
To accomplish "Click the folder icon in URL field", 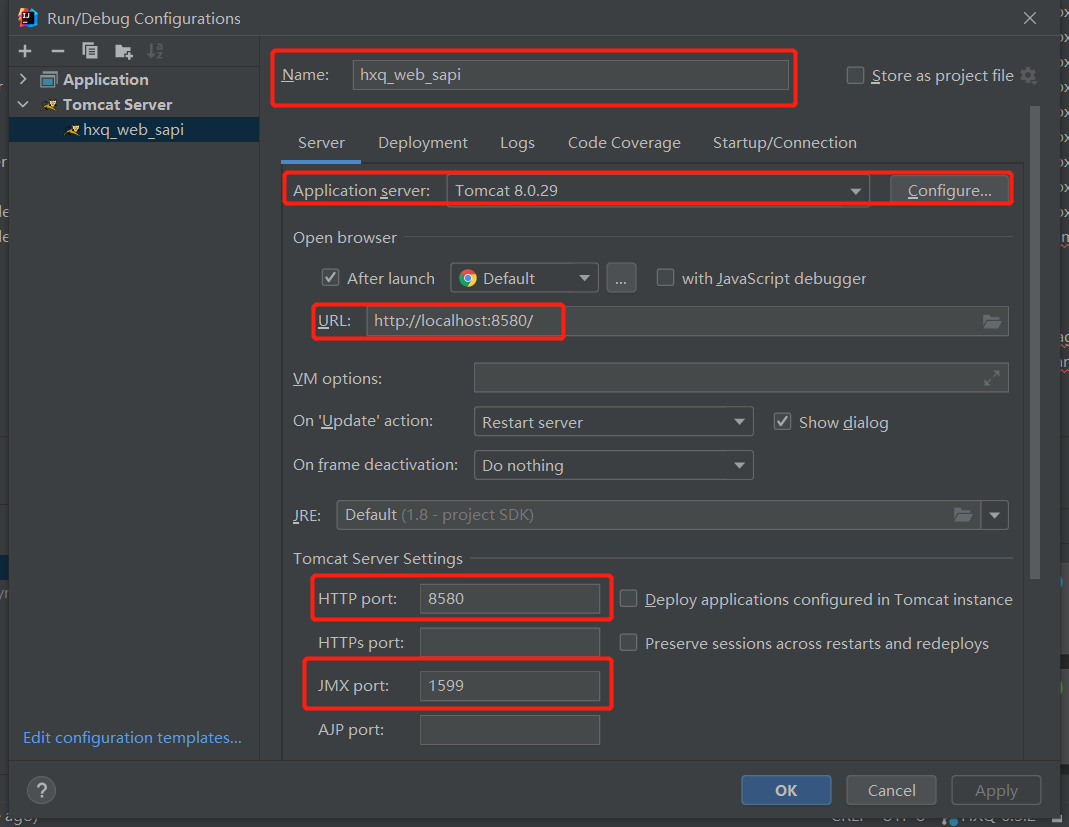I will coord(992,321).
